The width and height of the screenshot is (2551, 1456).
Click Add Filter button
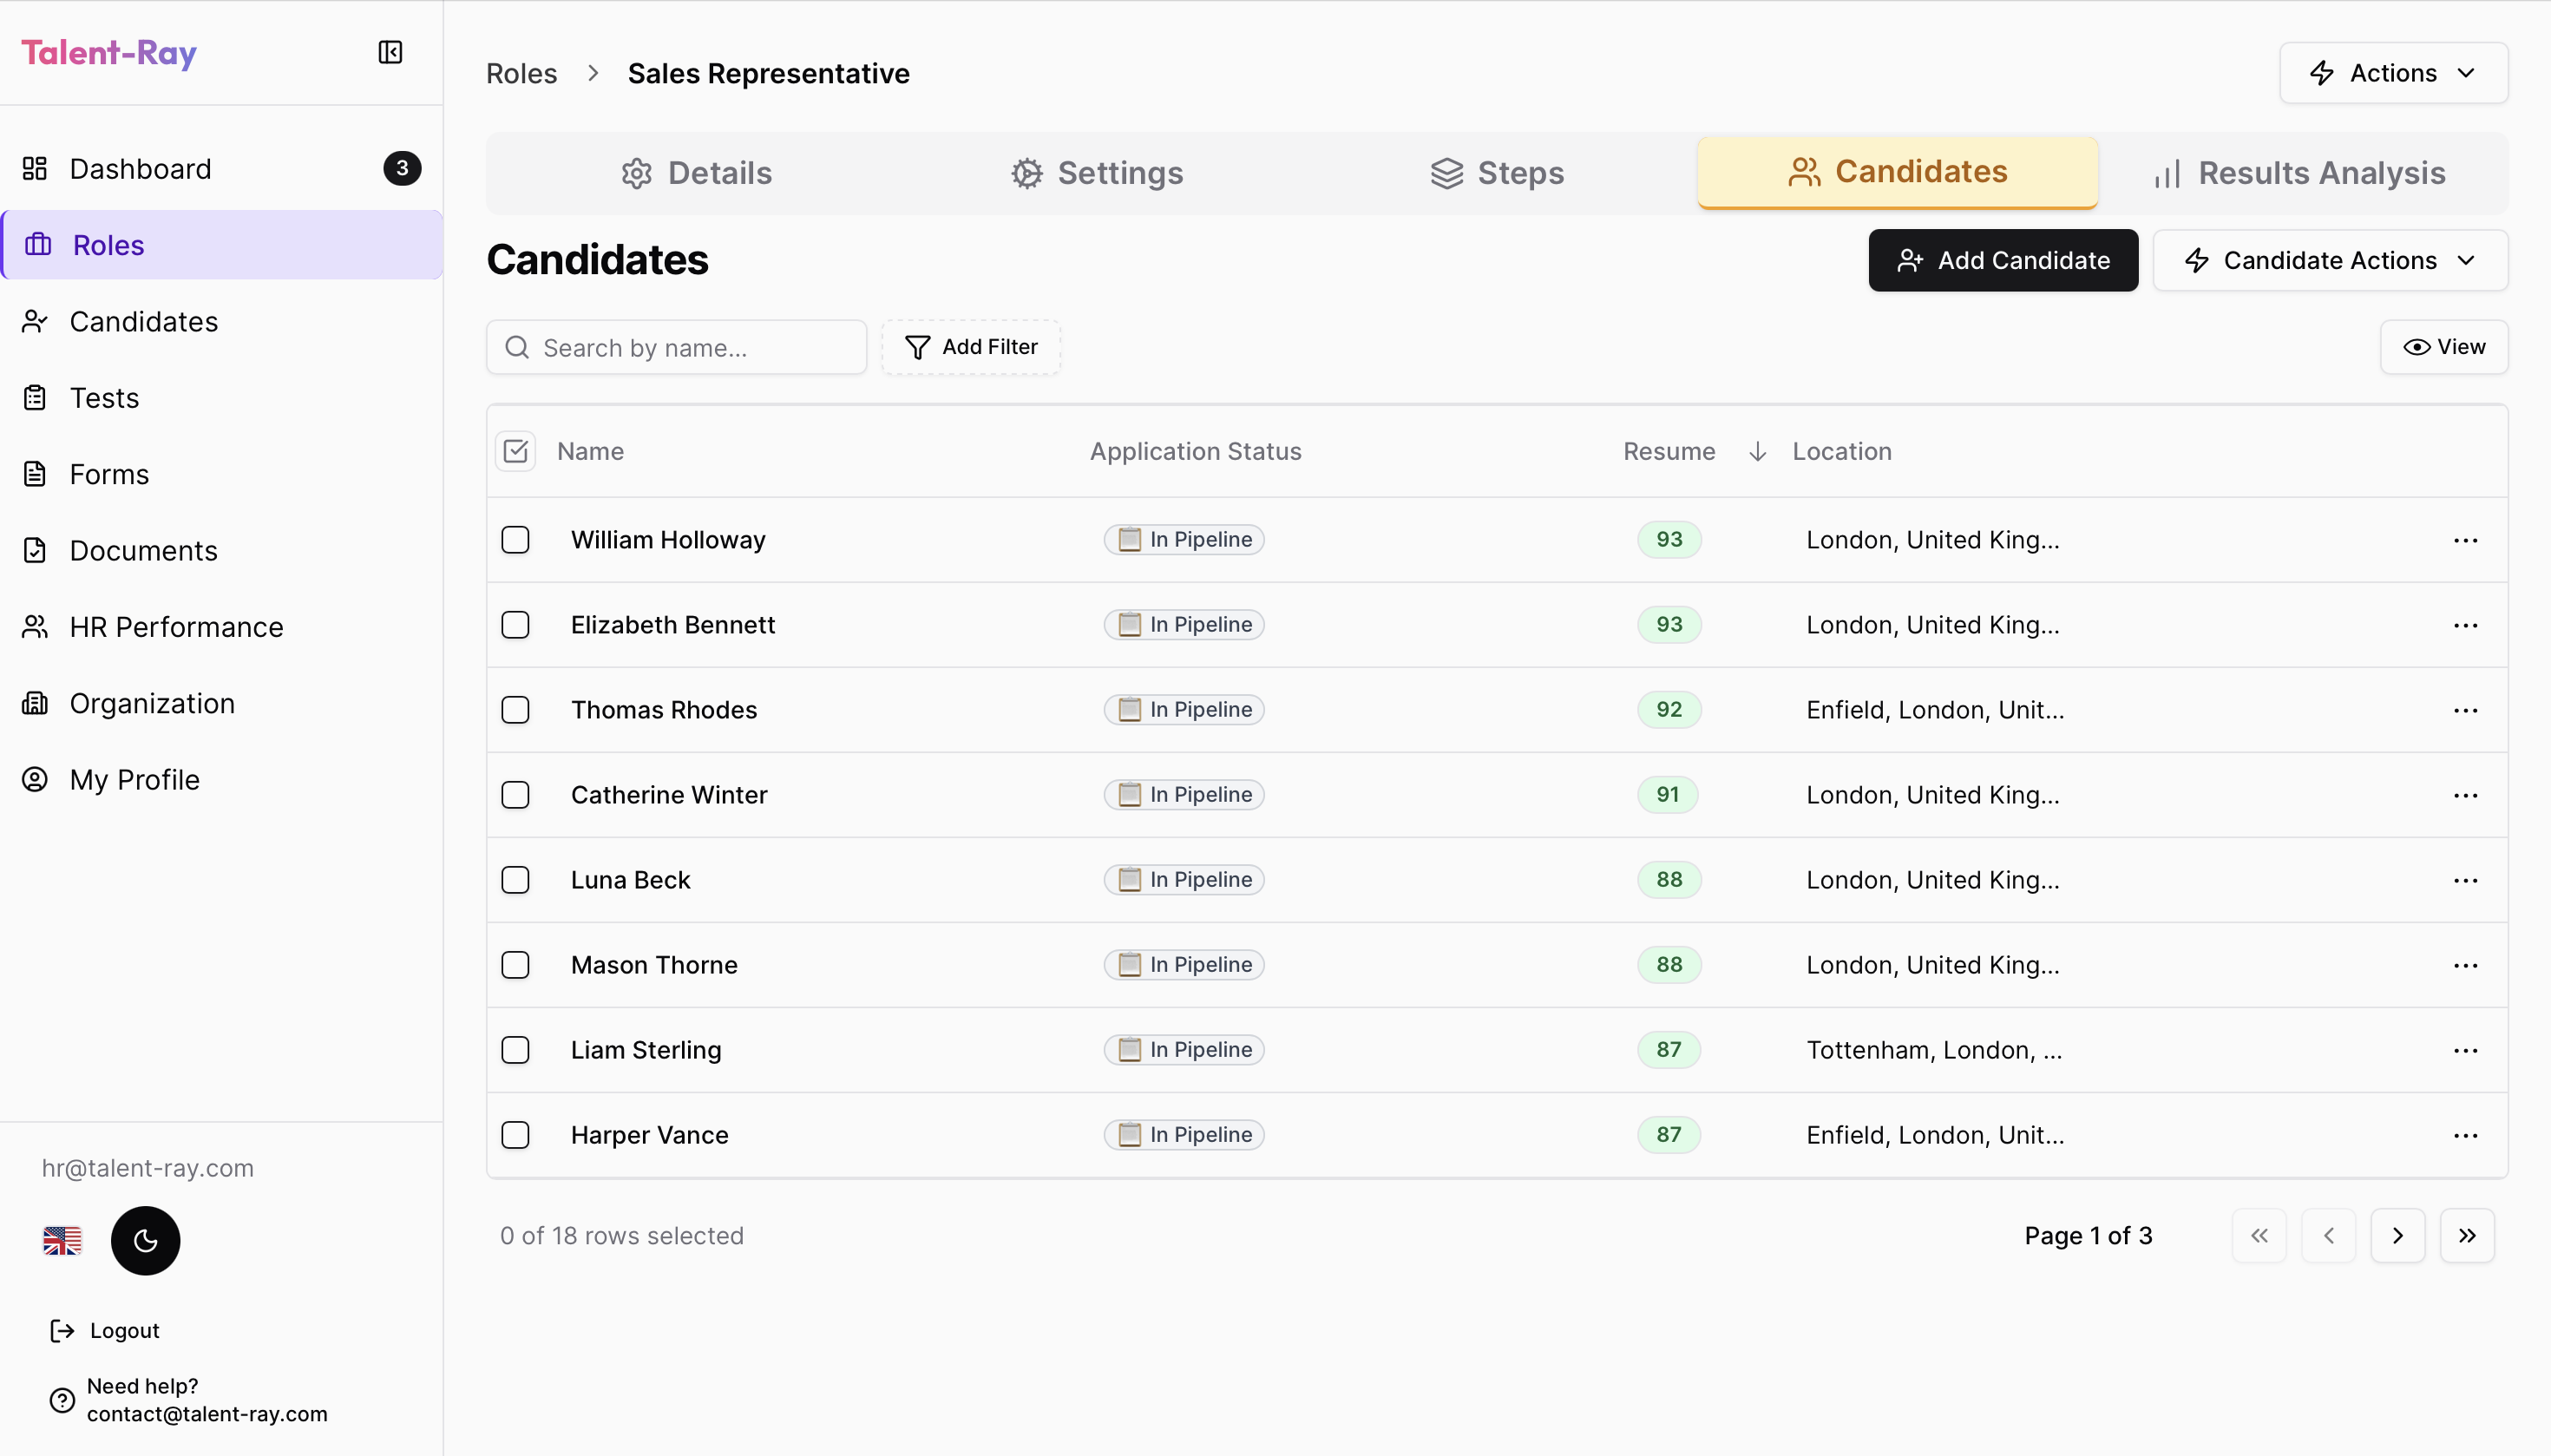[970, 347]
